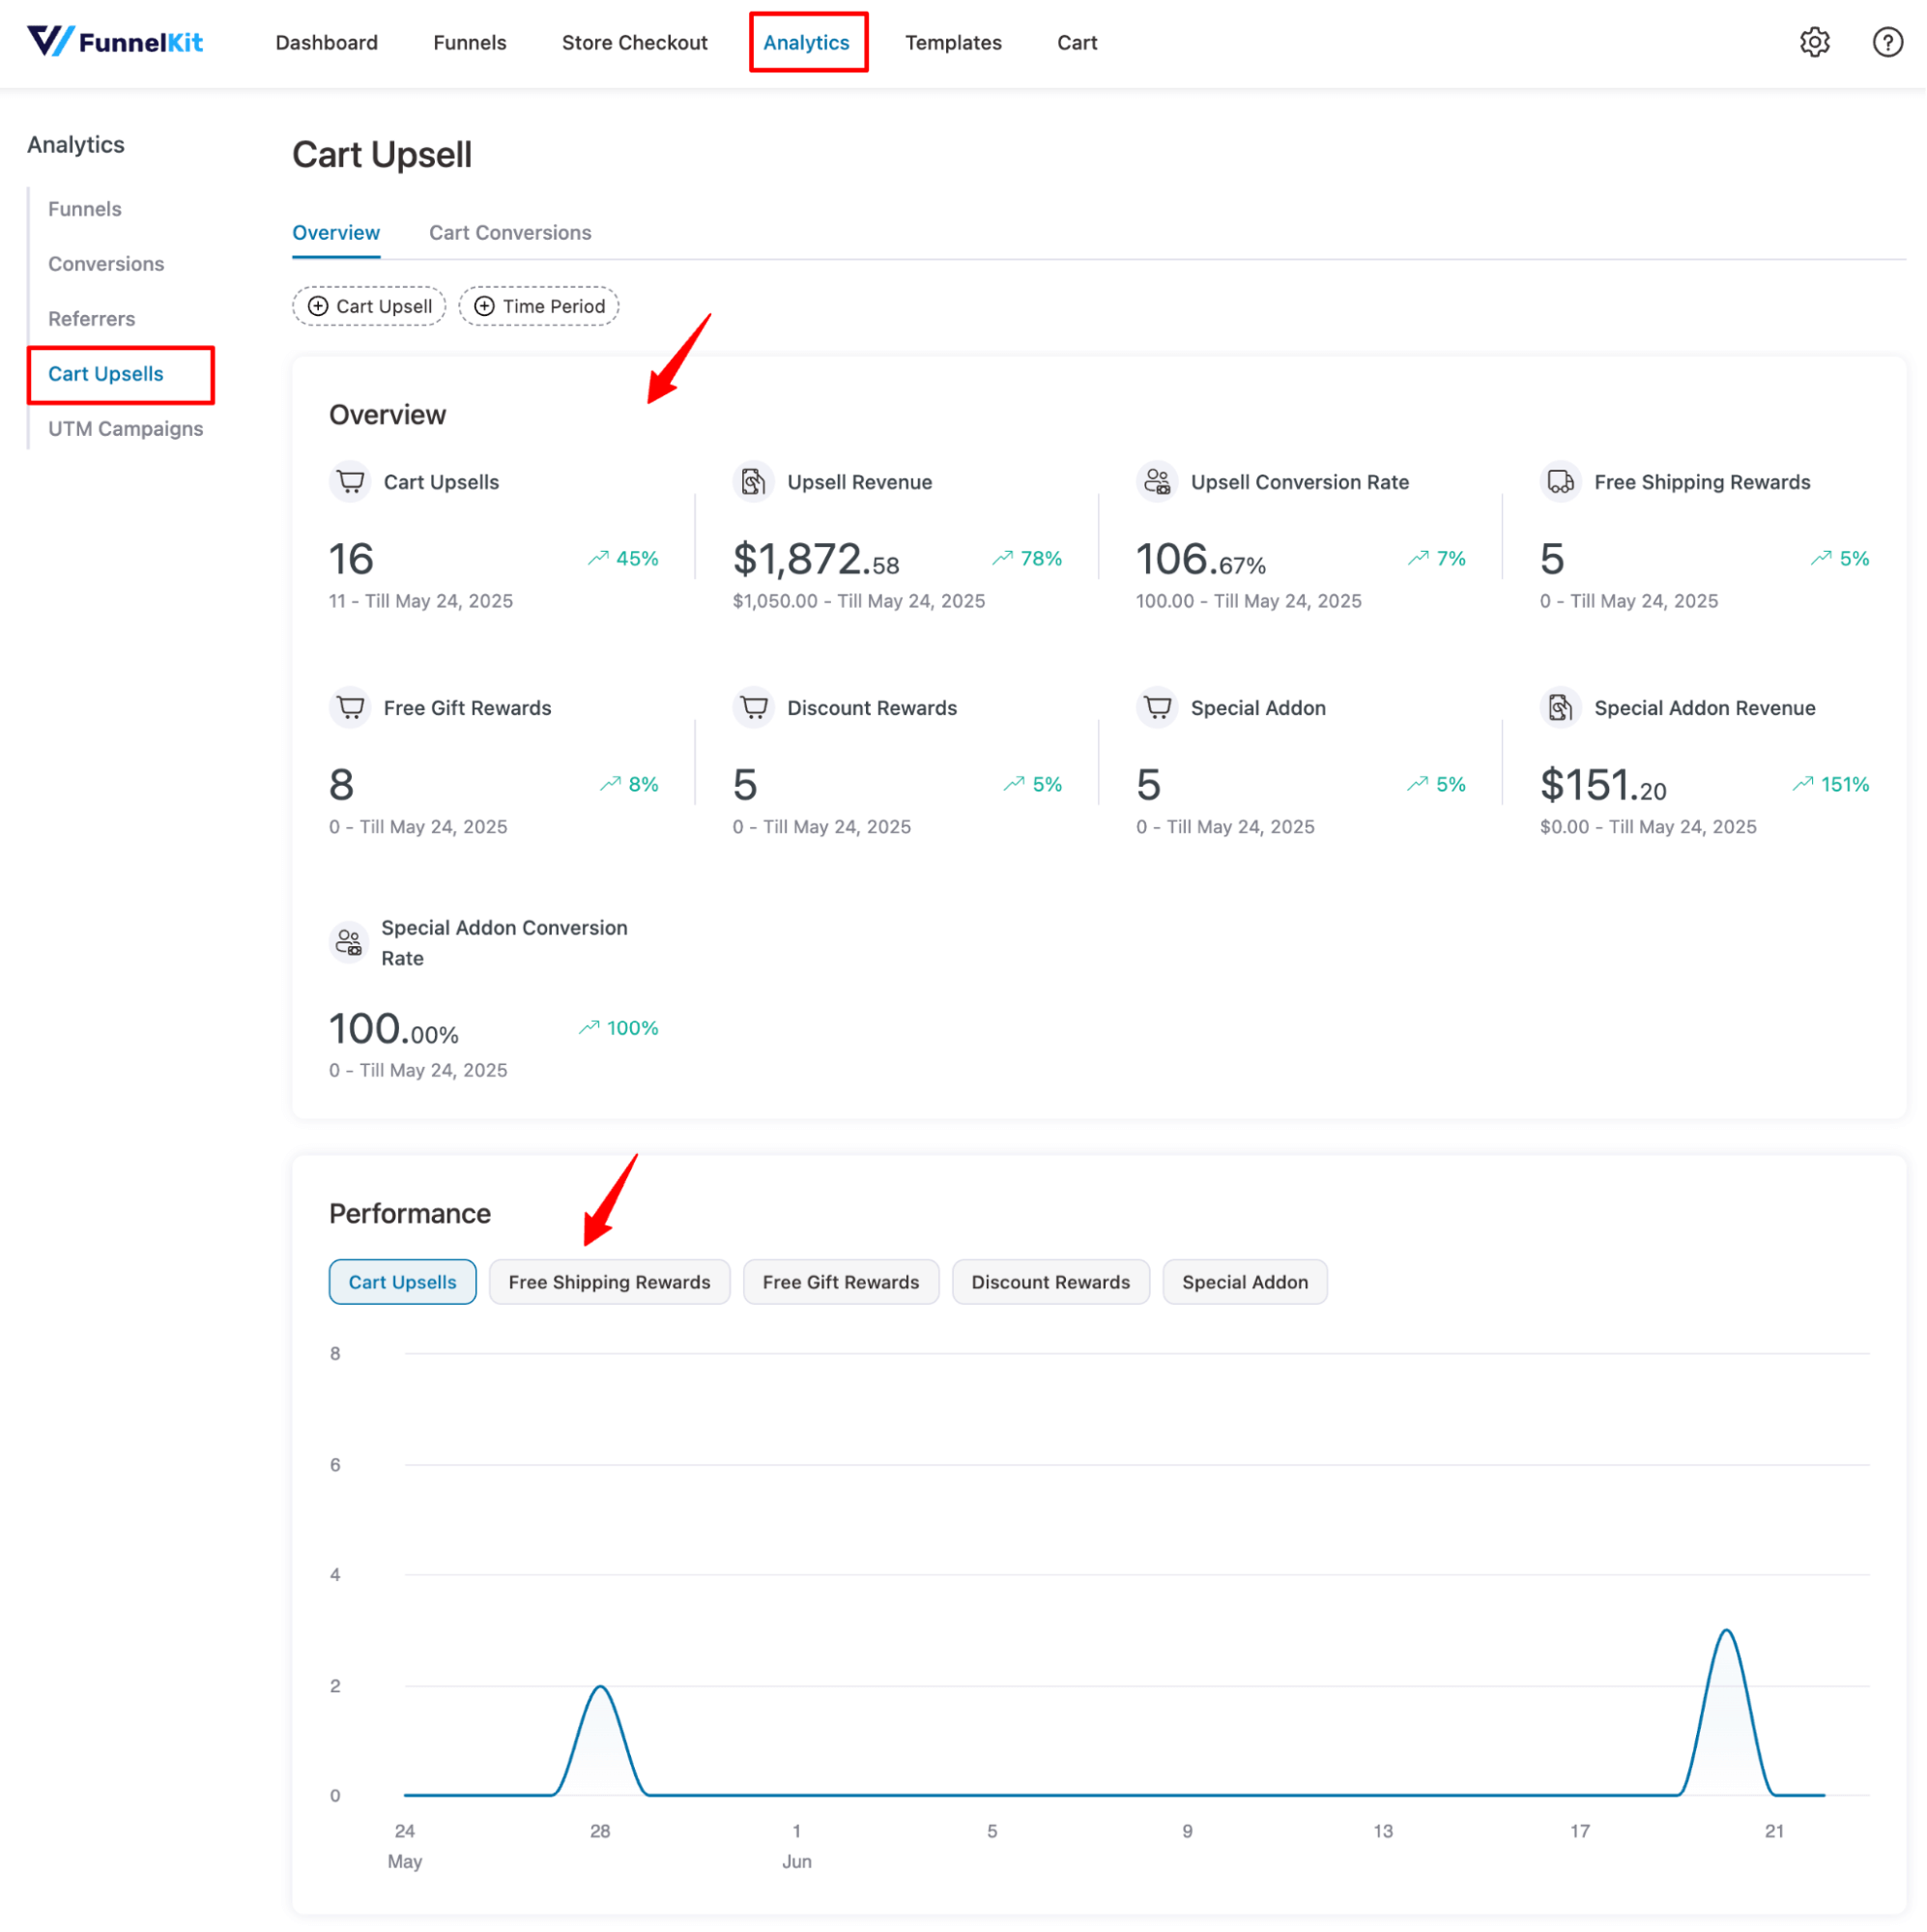Image resolution: width=1927 pixels, height=1932 pixels.
Task: Click the Special Addon Revenue icon
Action: click(x=1560, y=708)
